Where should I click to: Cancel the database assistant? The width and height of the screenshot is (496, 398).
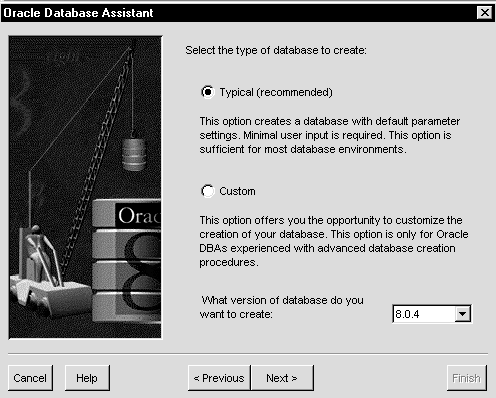(x=30, y=378)
